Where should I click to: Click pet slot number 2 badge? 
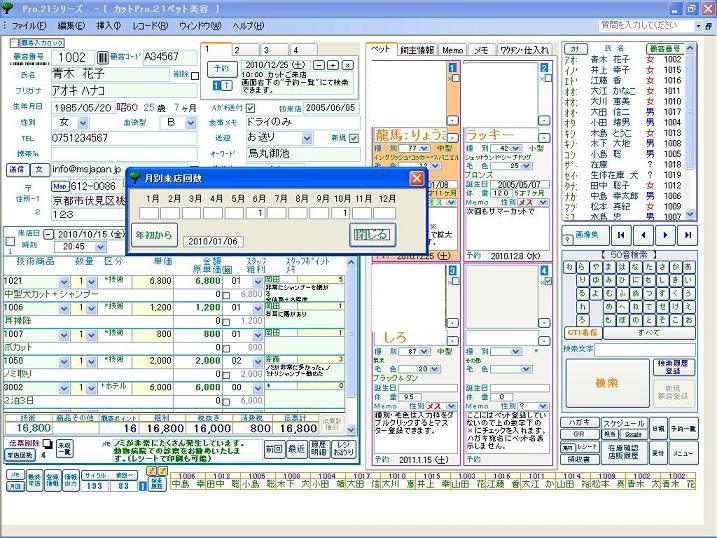click(544, 68)
